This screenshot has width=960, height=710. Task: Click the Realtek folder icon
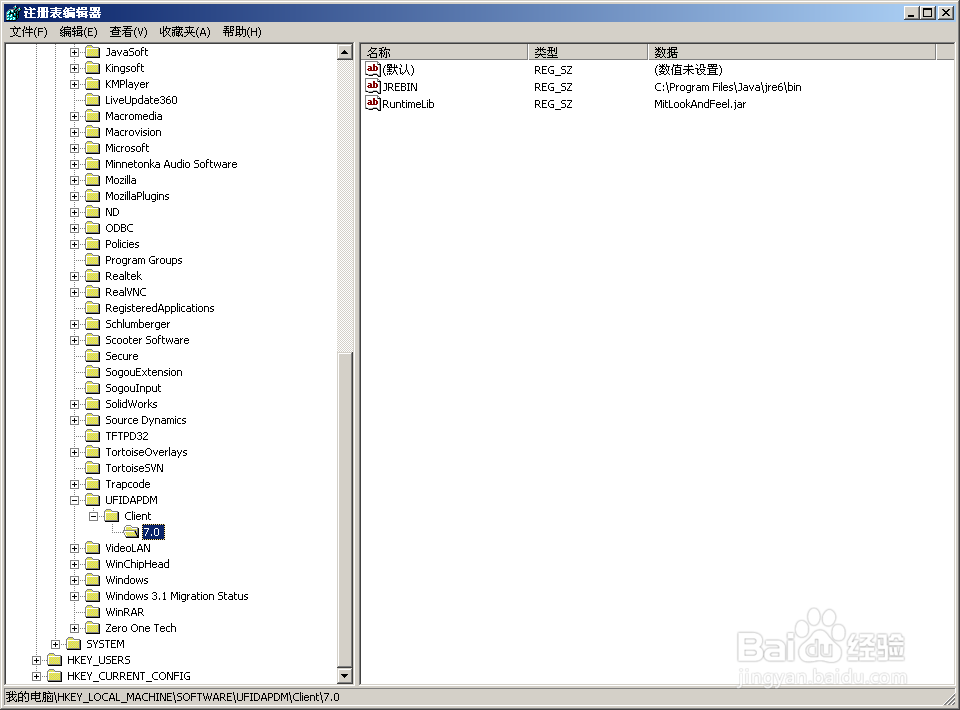coord(92,276)
